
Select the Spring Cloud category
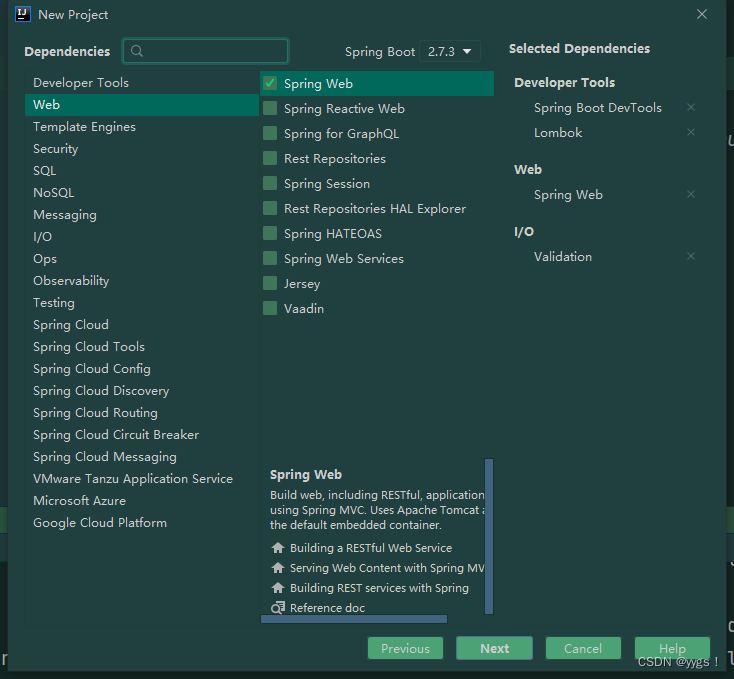[142, 325]
